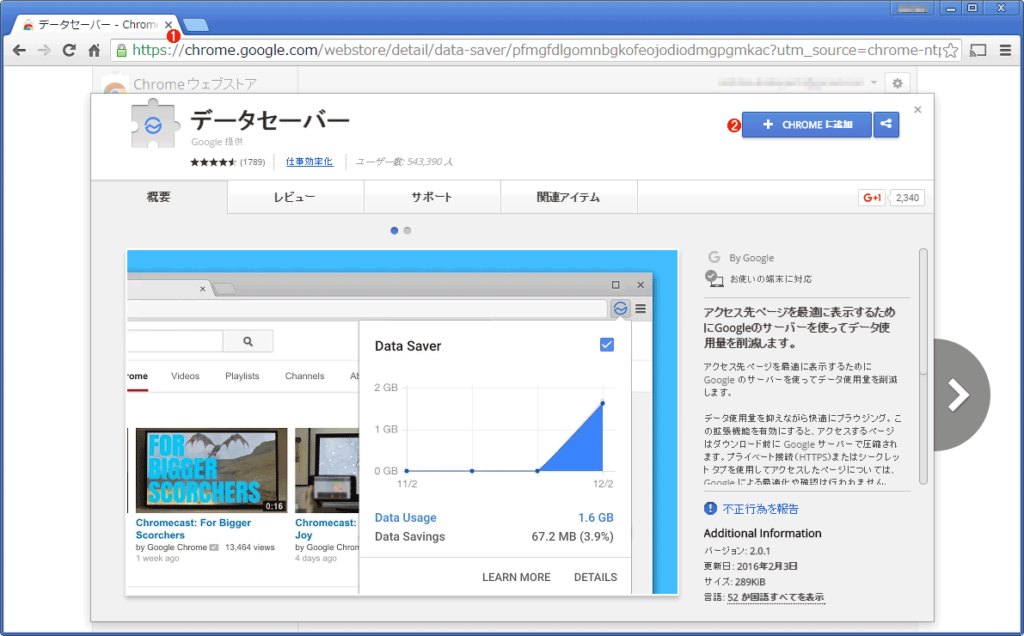
Task: Click the device compatibility icon お使いの端末に対応
Action: click(714, 278)
